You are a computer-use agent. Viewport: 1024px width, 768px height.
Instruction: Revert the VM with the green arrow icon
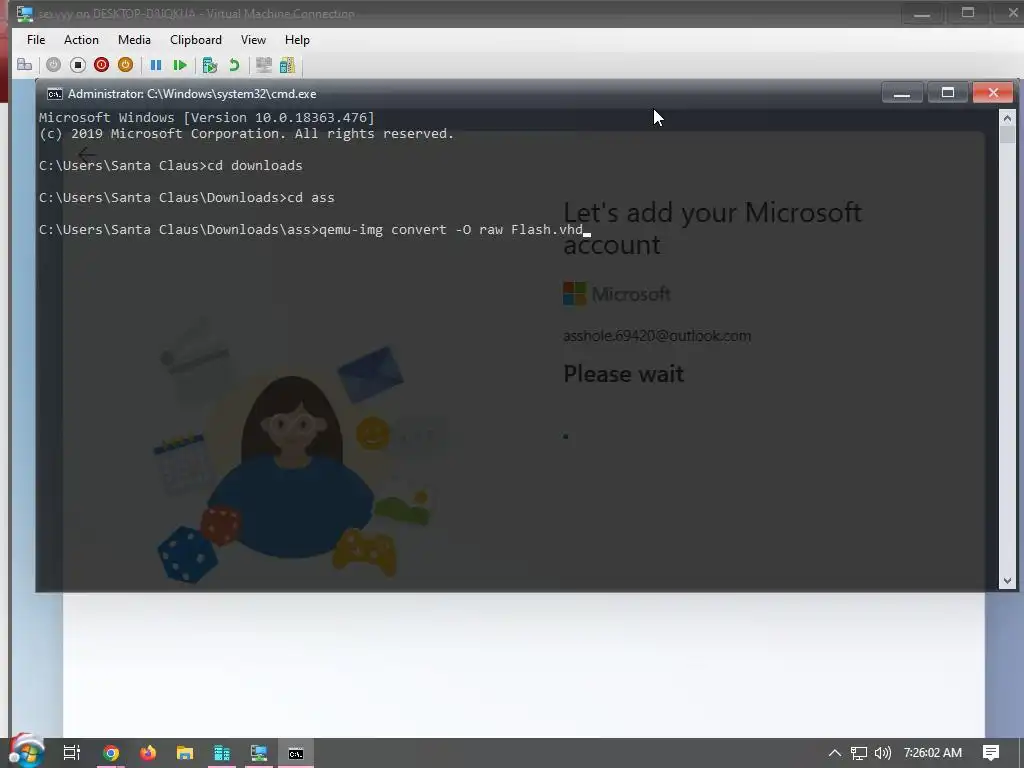[x=234, y=65]
